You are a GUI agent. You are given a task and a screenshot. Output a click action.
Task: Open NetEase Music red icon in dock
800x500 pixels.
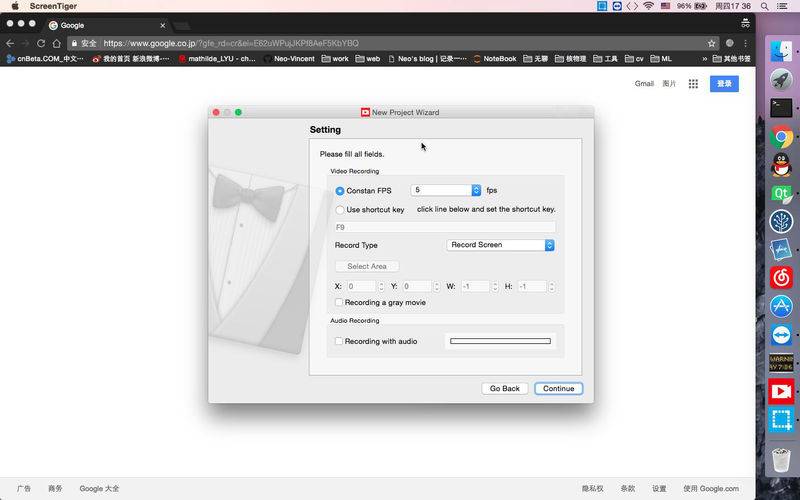pos(781,278)
